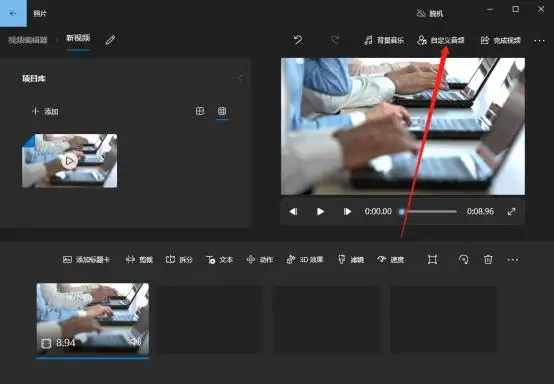Open the 拆分 split tool

tap(179, 260)
